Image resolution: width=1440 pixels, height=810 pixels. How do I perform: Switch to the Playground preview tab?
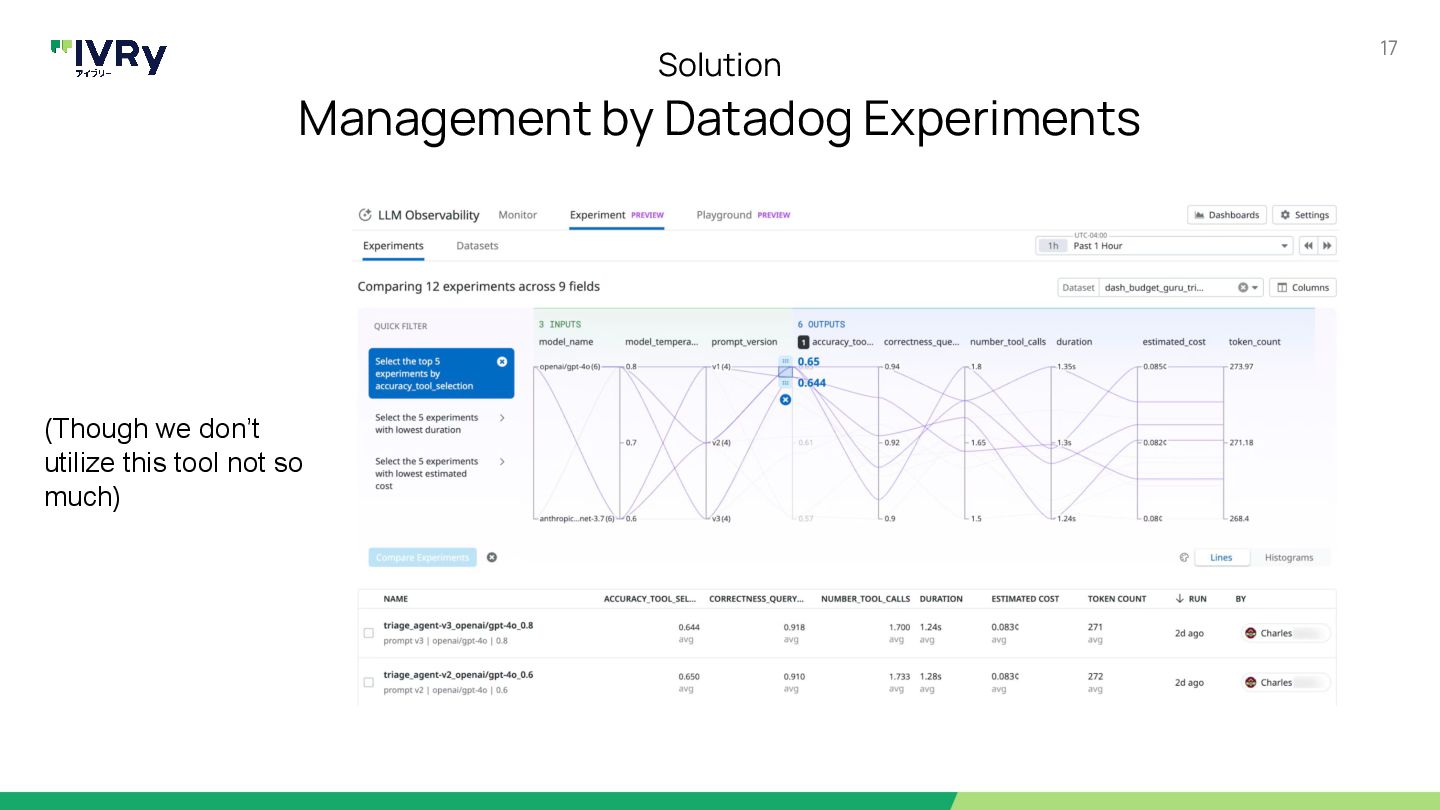click(743, 215)
